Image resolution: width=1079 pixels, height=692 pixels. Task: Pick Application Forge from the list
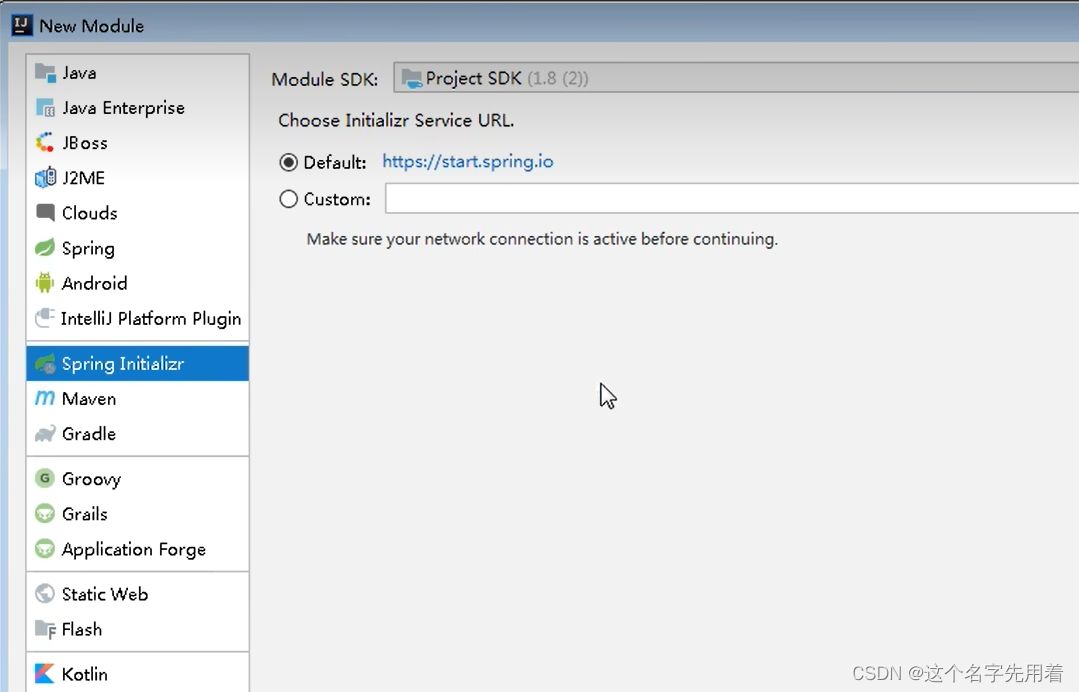133,549
